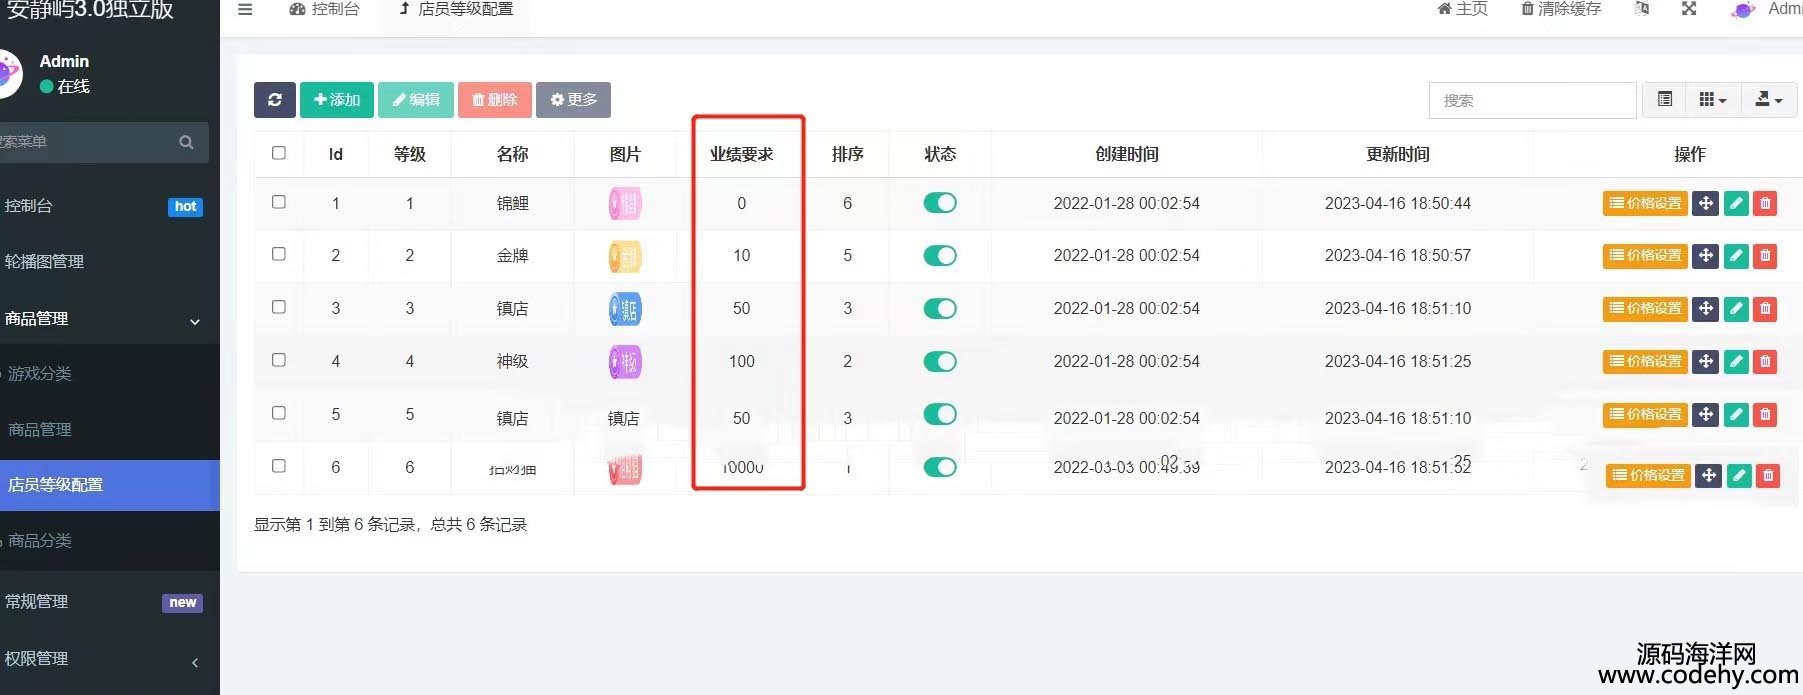Check the checkbox for row Id 1
1803x695 pixels.
[279, 202]
